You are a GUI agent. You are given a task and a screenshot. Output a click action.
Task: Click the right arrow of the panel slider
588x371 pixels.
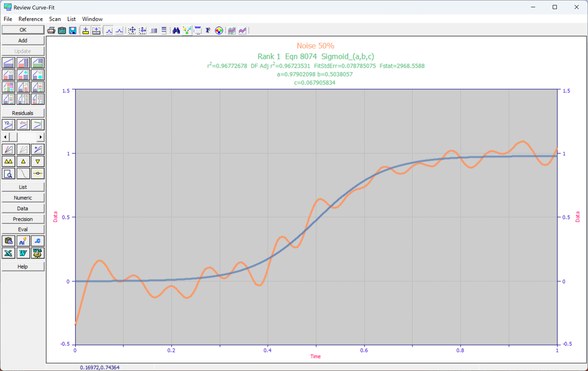[41, 137]
